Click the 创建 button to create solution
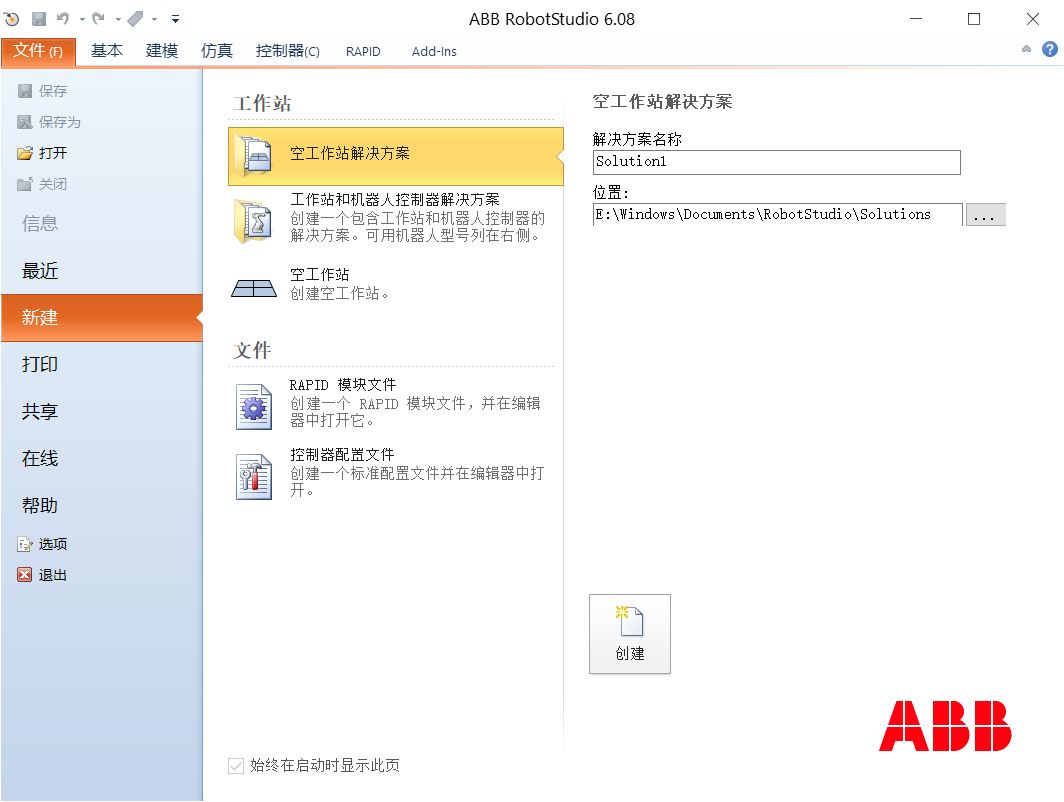Viewport: 1064px width, 802px height. [630, 633]
